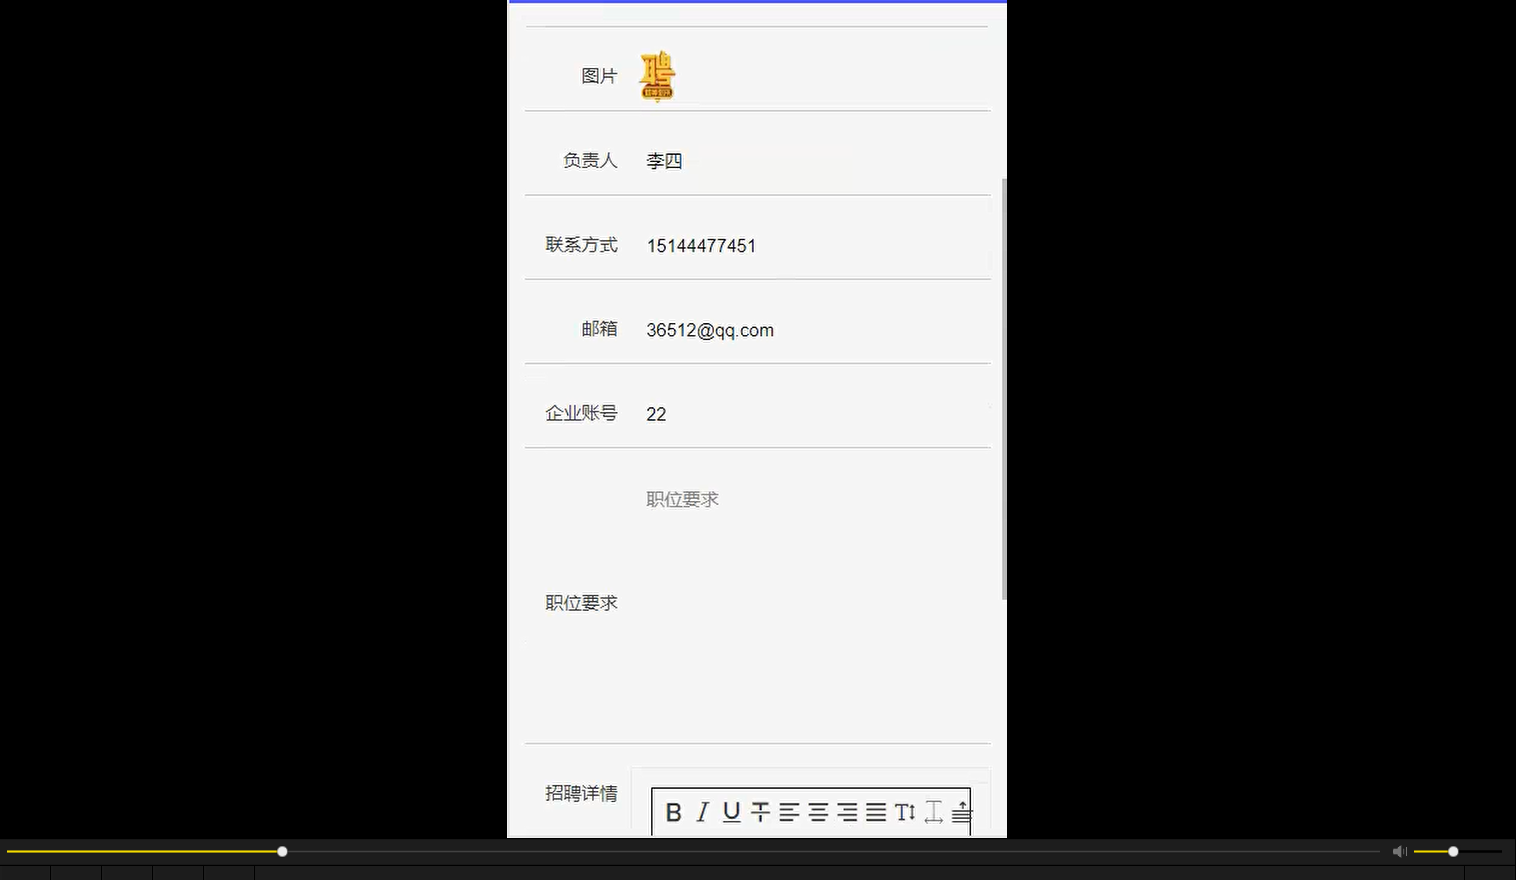Viewport: 1516px width, 880px height.
Task: Click the 职位要求 placeholder text area
Action: click(x=682, y=499)
